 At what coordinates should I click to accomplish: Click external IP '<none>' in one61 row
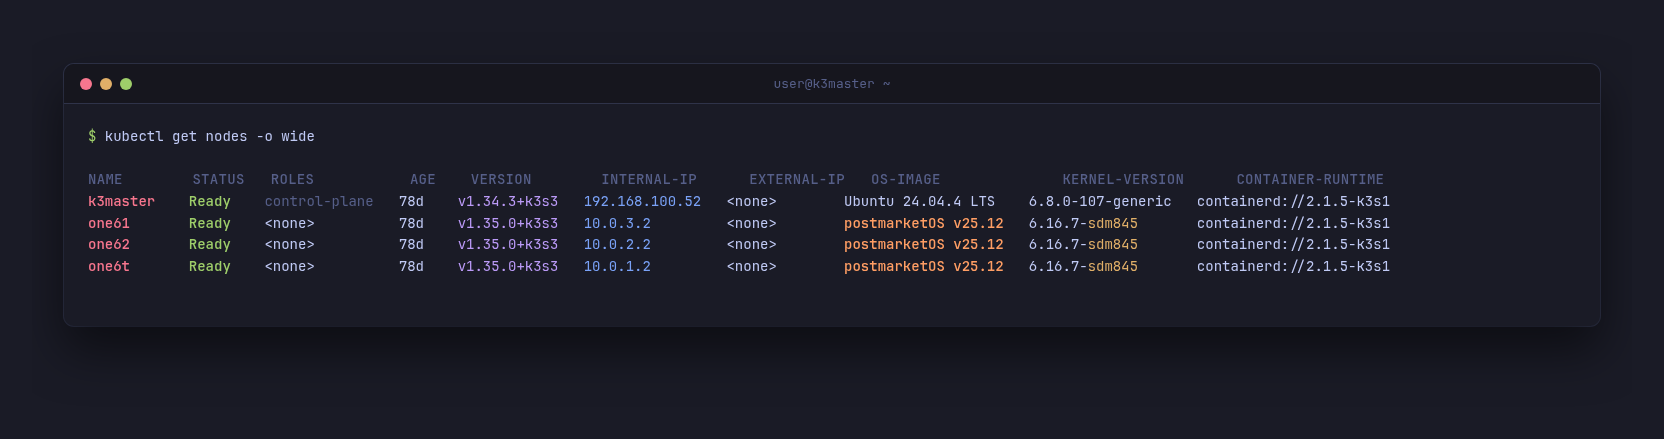click(x=752, y=224)
